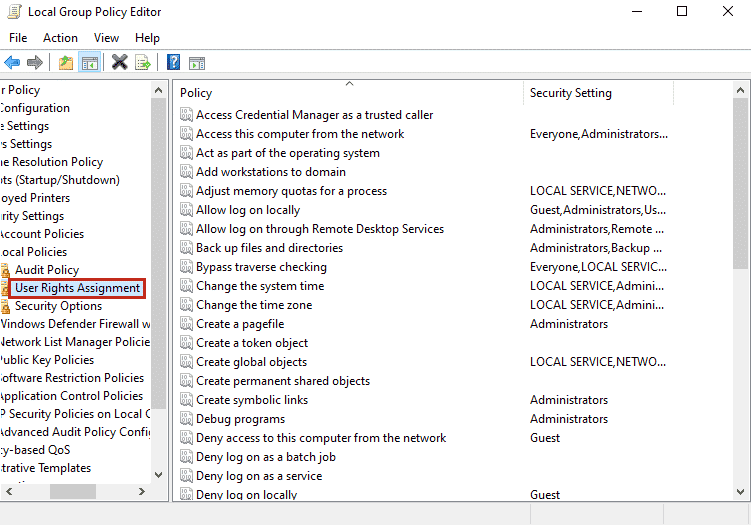Select Deny log on locally policy
The image size is (751, 525).
point(247,494)
